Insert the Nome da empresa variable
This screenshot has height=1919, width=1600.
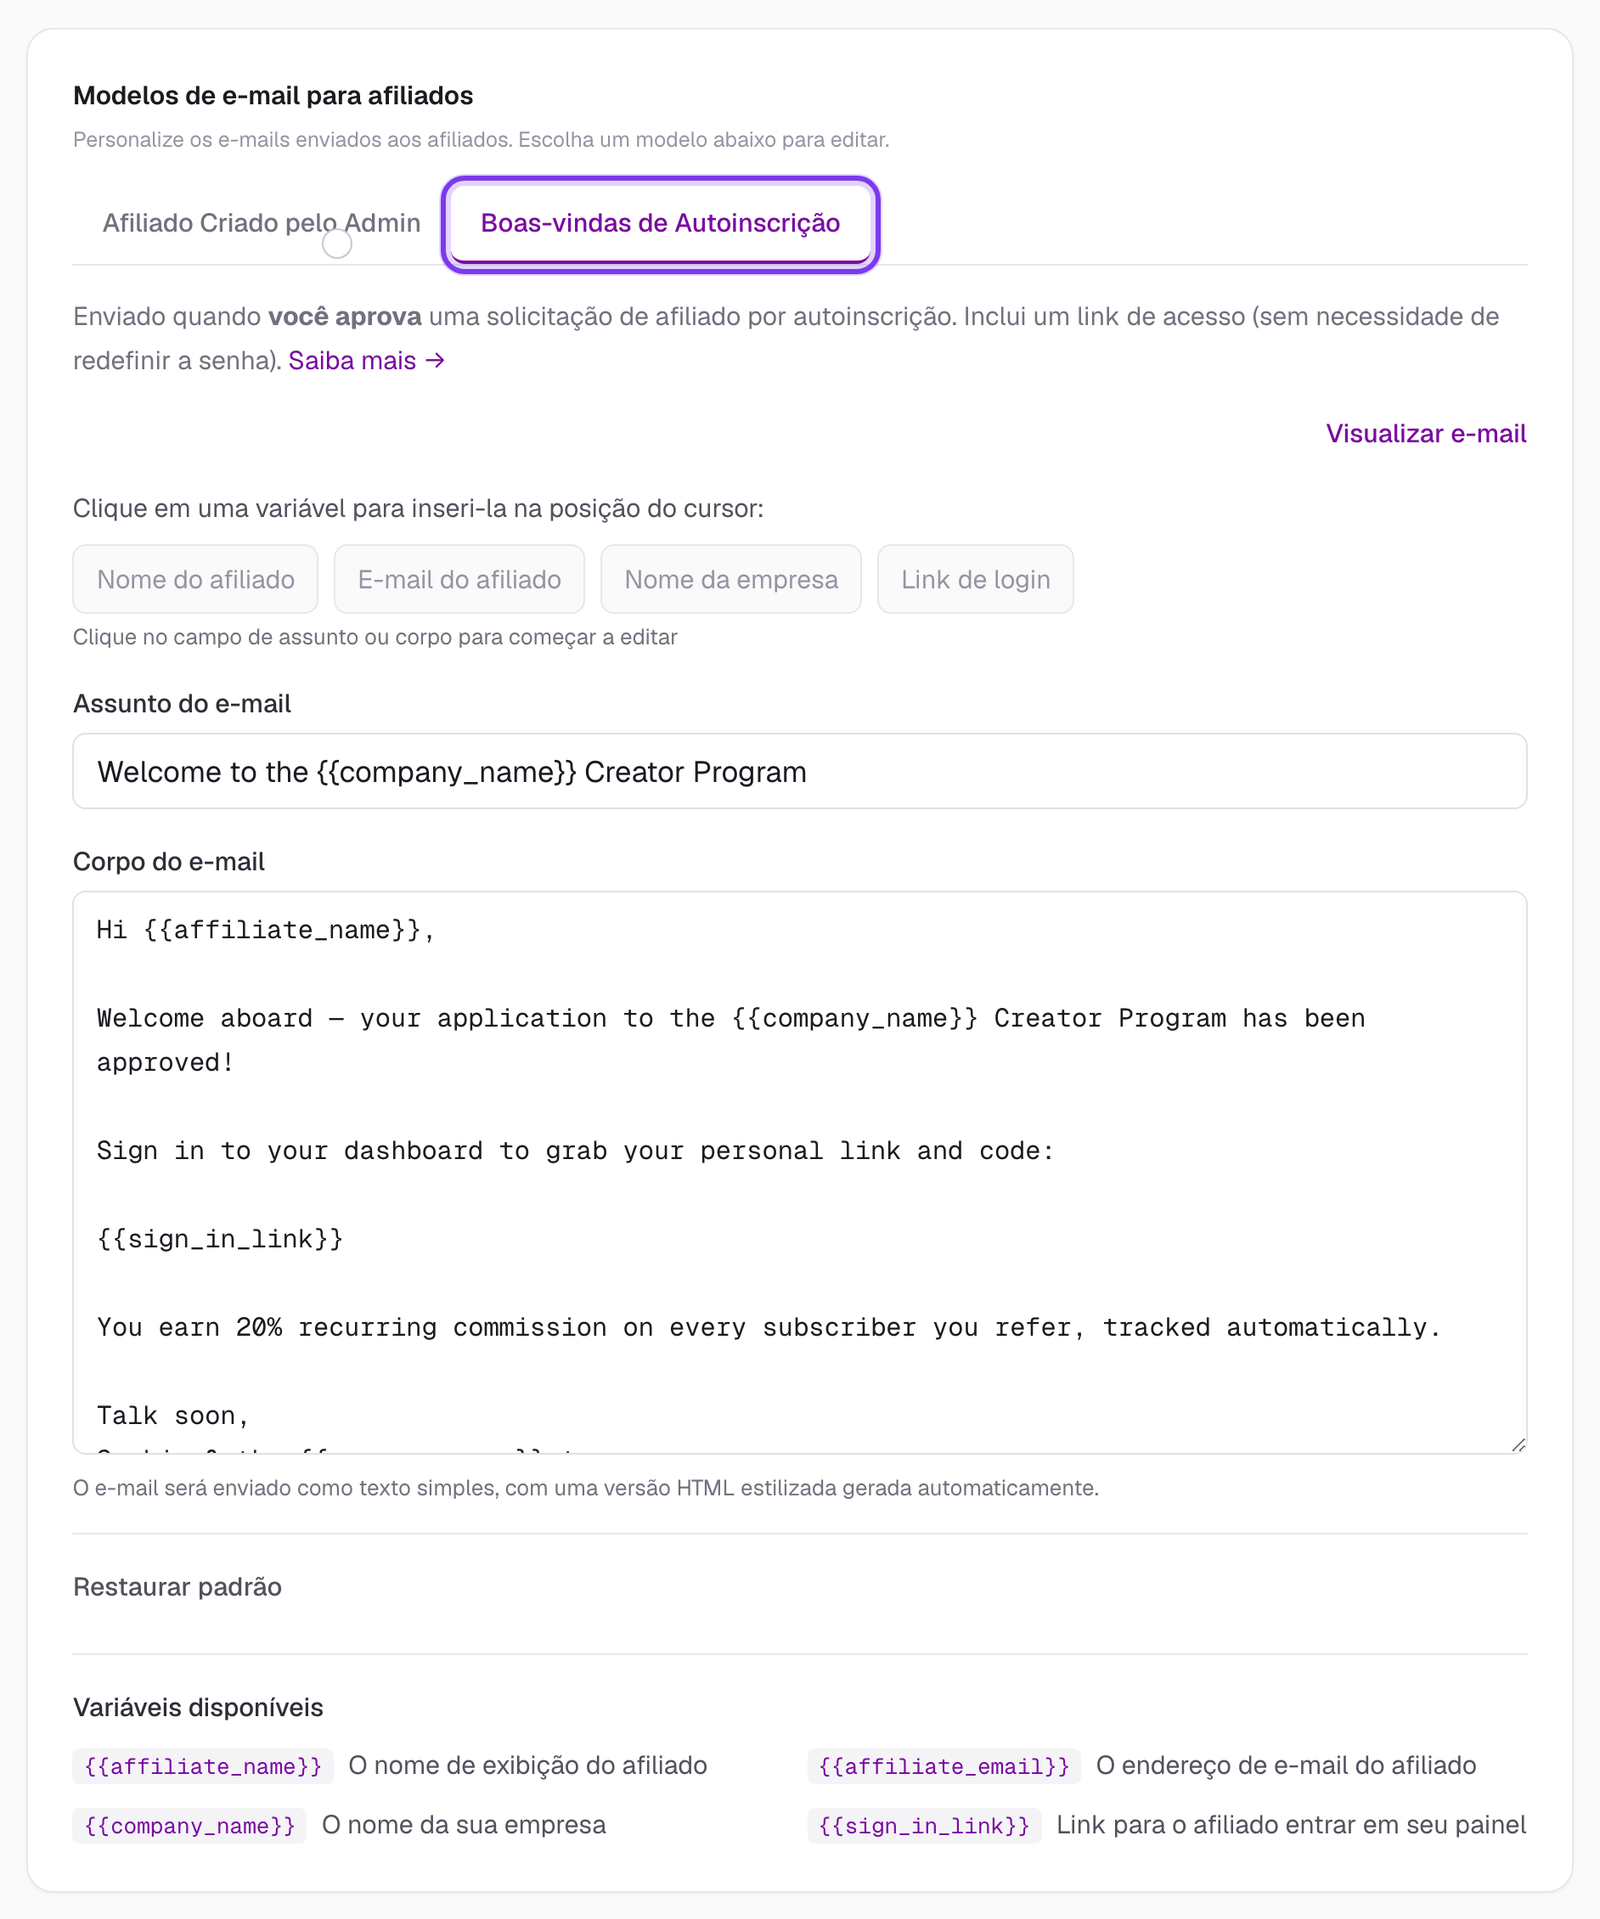pos(731,579)
